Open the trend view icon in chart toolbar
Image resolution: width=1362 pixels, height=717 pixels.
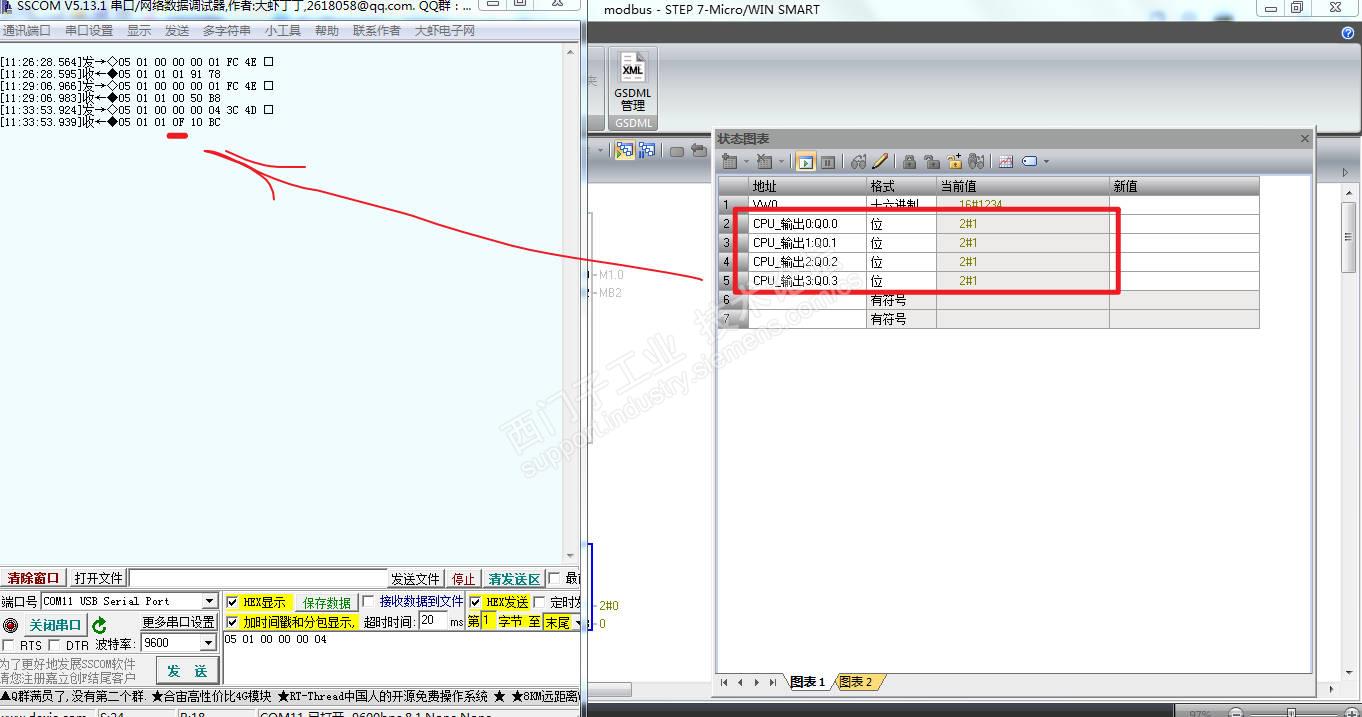(x=1006, y=161)
